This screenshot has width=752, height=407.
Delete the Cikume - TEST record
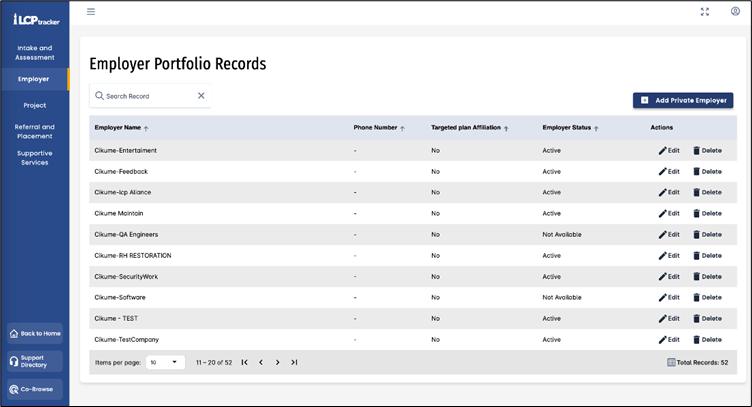707,318
